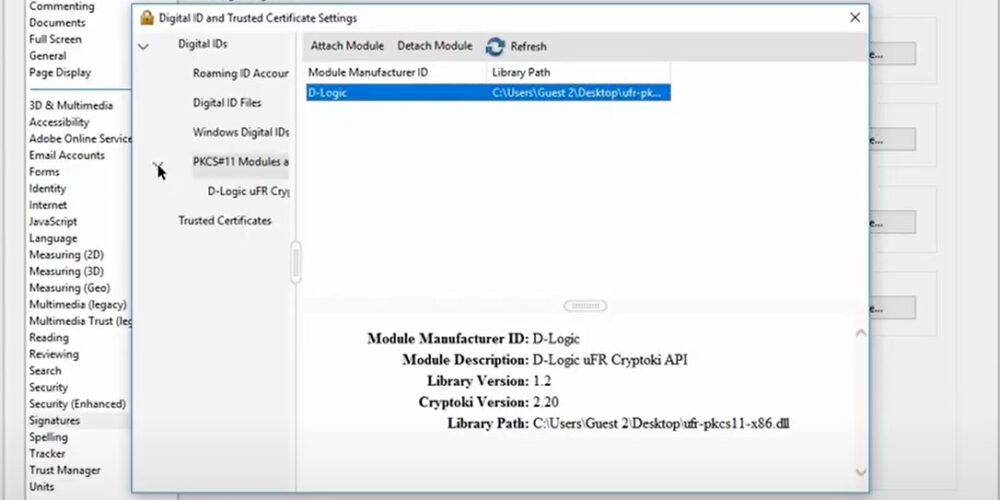Select Page Display category in Preferences

click(x=60, y=73)
